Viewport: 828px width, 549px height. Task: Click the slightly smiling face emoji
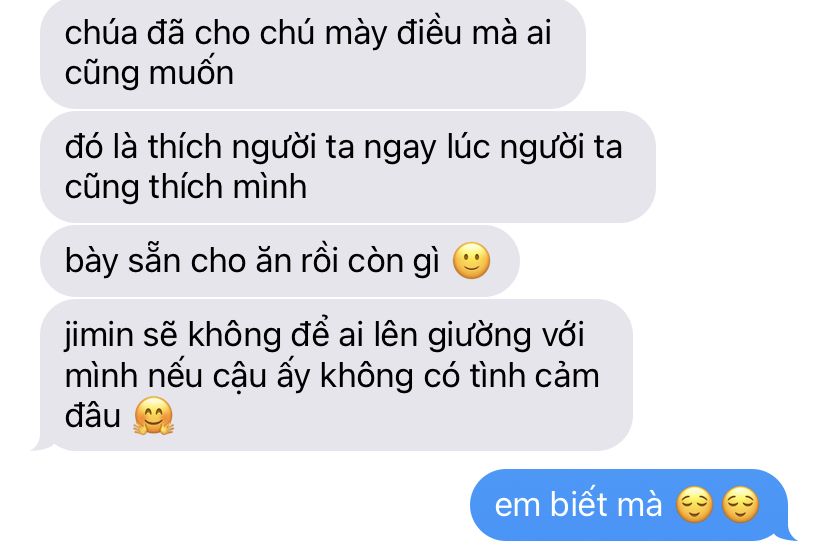(x=472, y=261)
